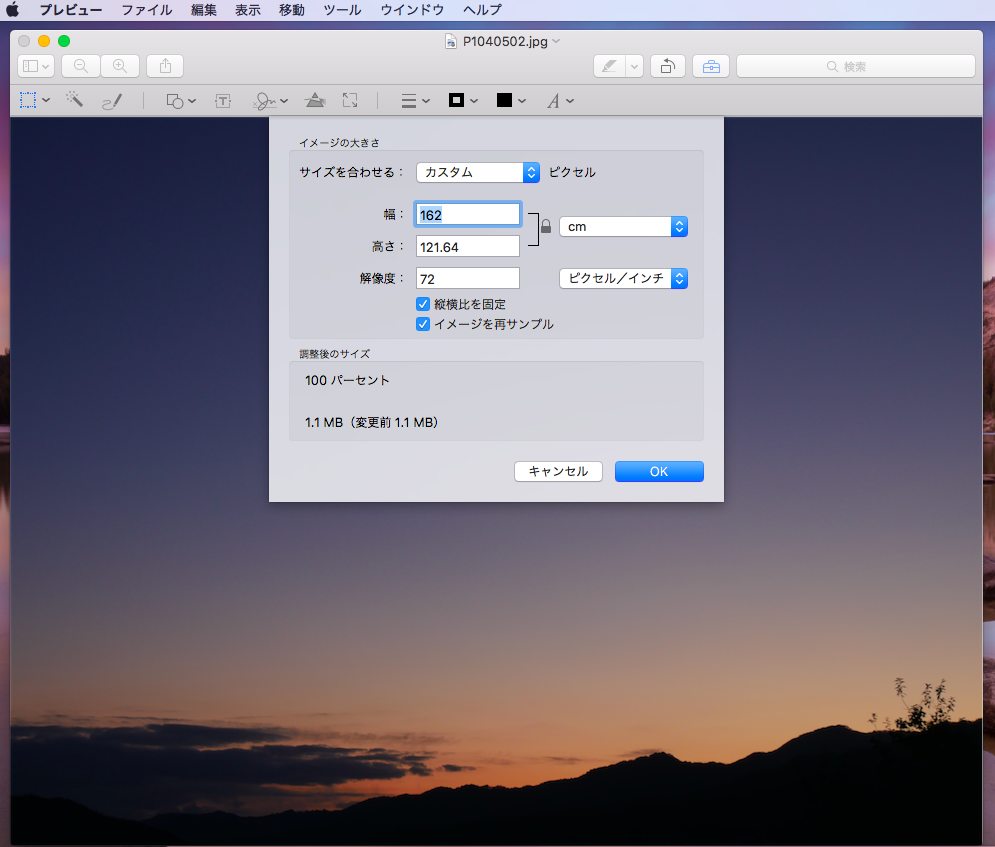Click the キャンセル button
995x847 pixels.
558,471
